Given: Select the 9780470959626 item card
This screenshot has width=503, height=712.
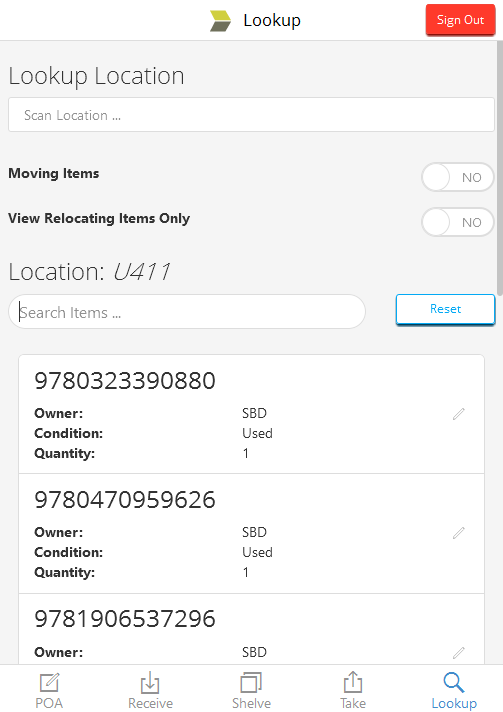Looking at the screenshot, I should 252,534.
